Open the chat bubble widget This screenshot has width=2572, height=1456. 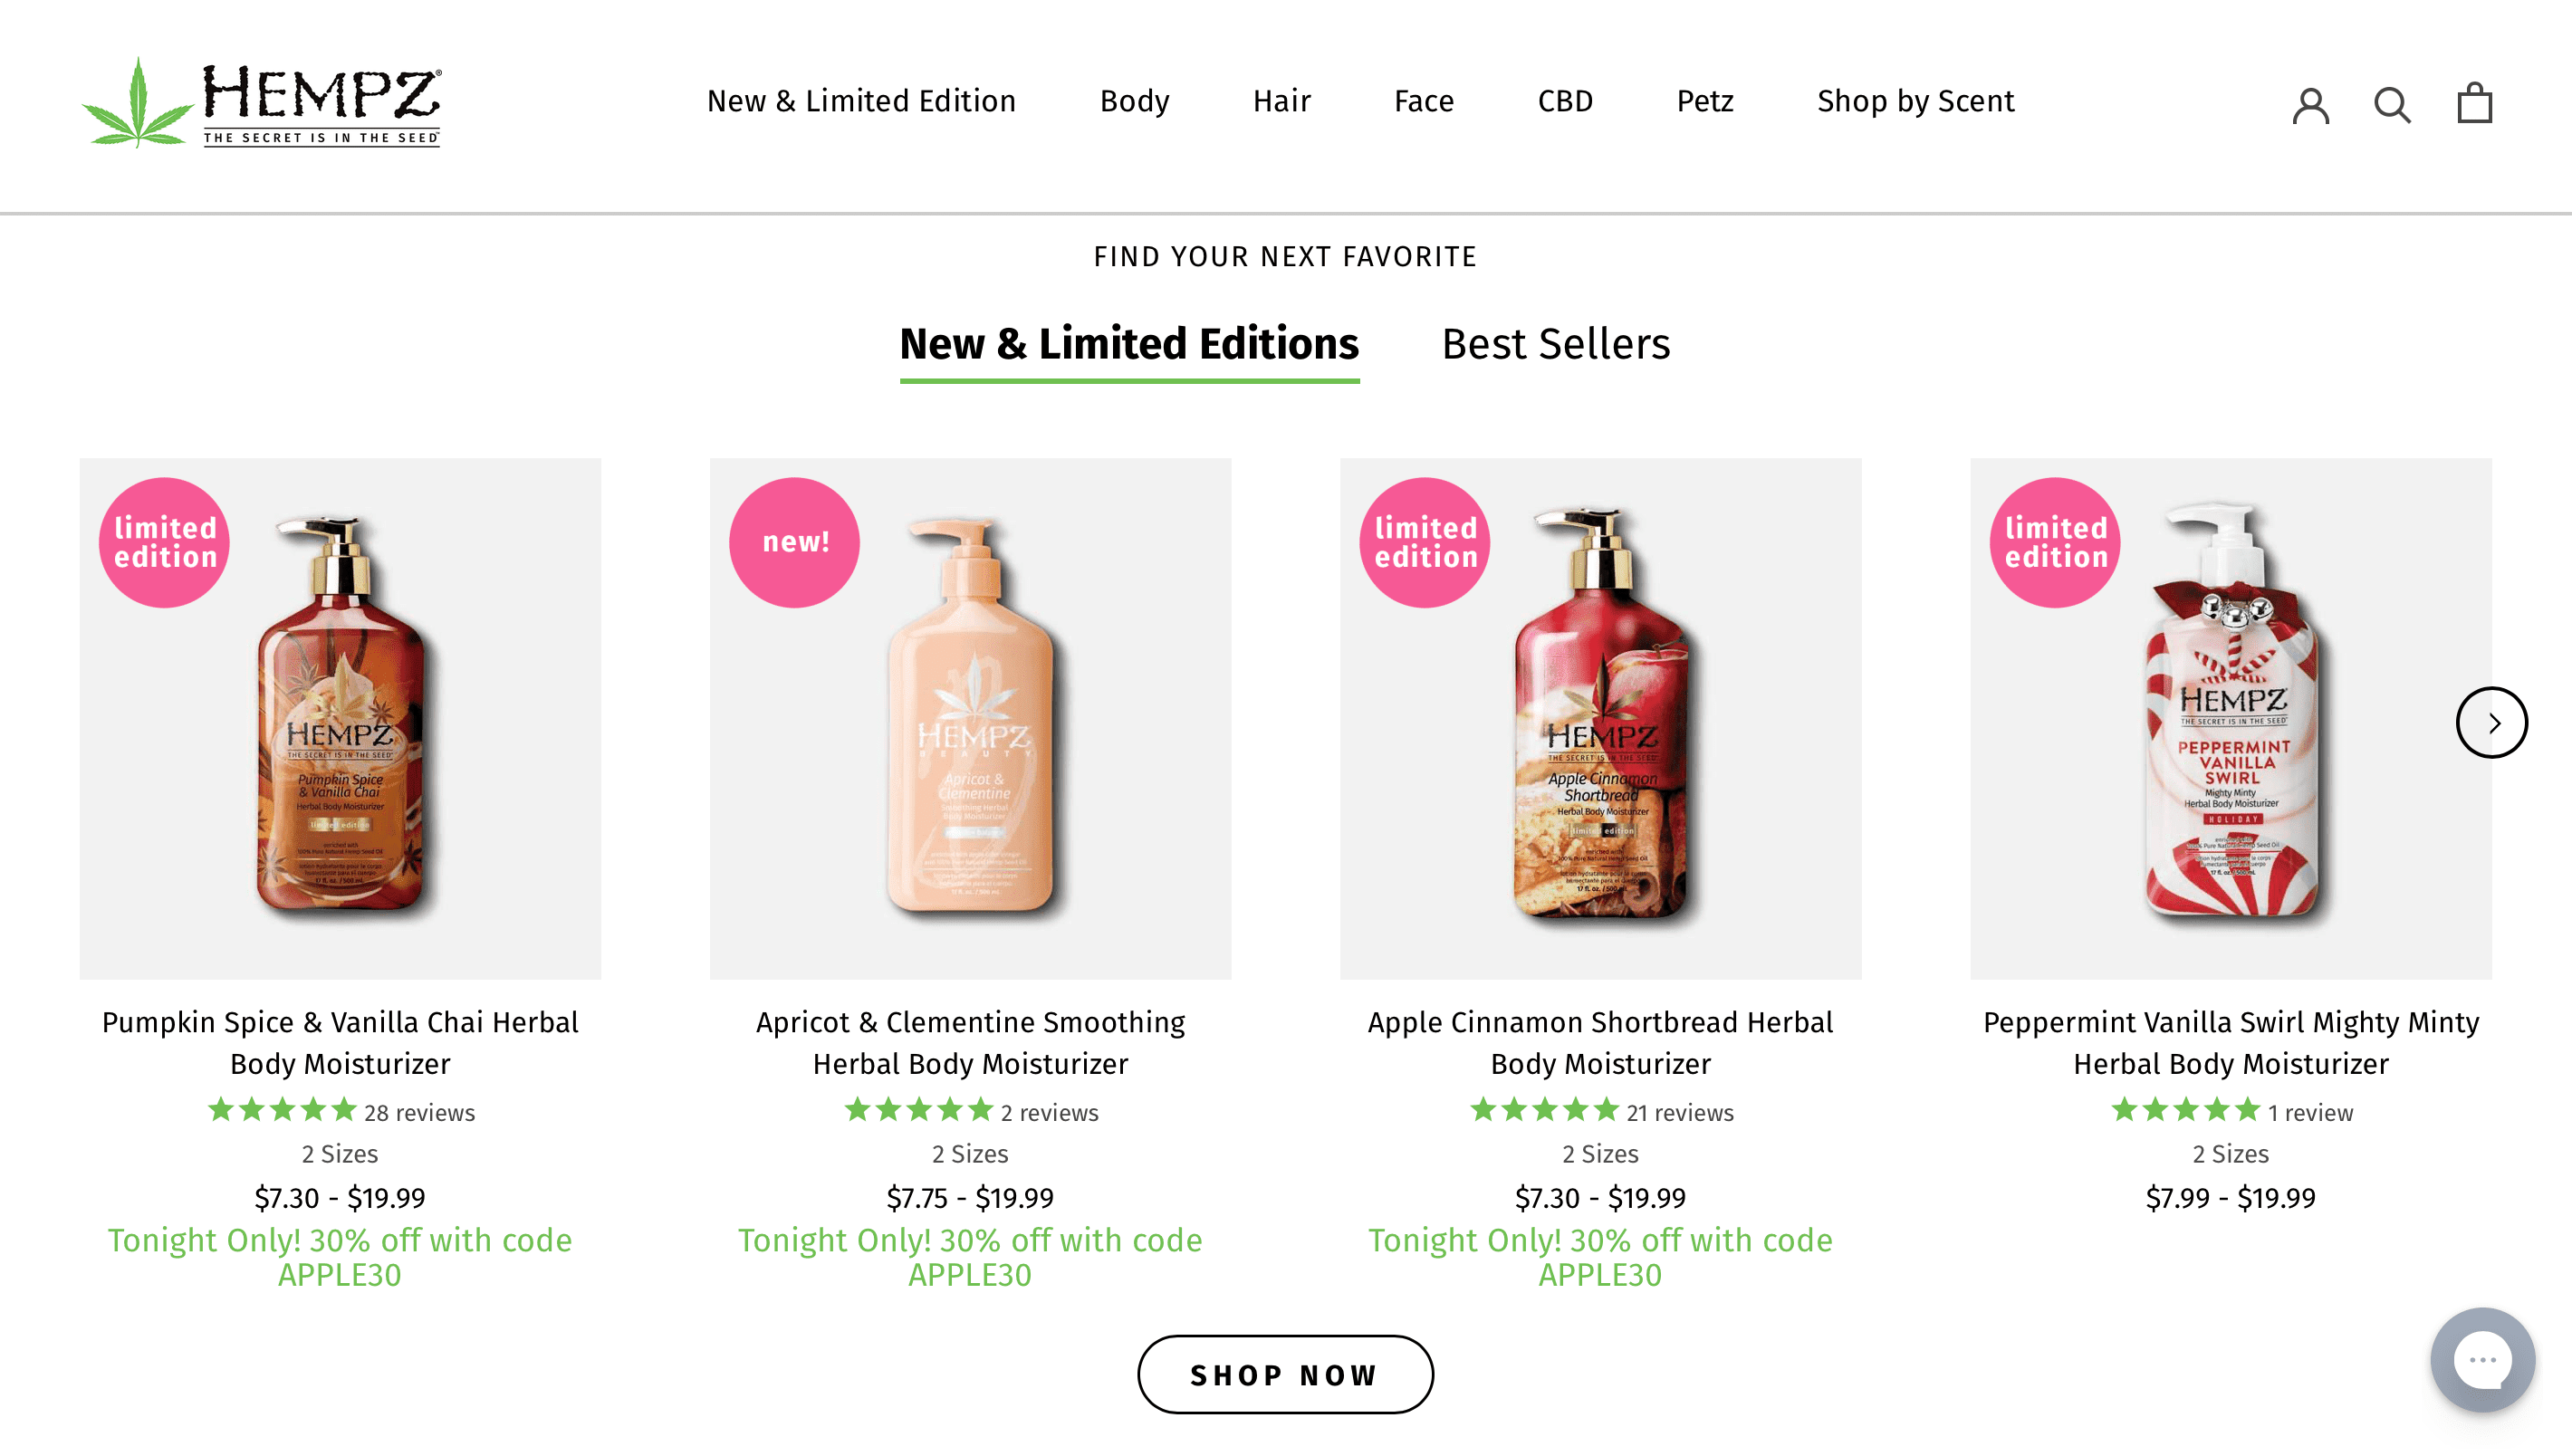pos(2482,1360)
